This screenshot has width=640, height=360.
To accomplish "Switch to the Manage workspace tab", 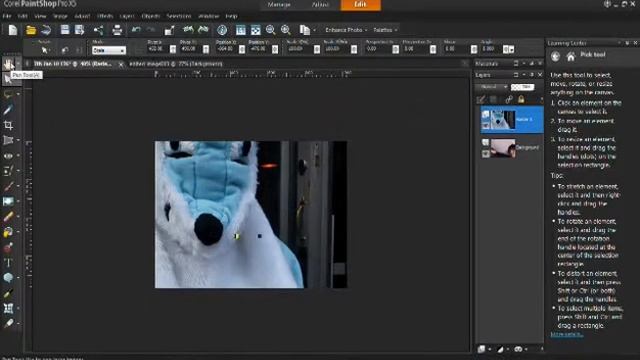I will (279, 4).
